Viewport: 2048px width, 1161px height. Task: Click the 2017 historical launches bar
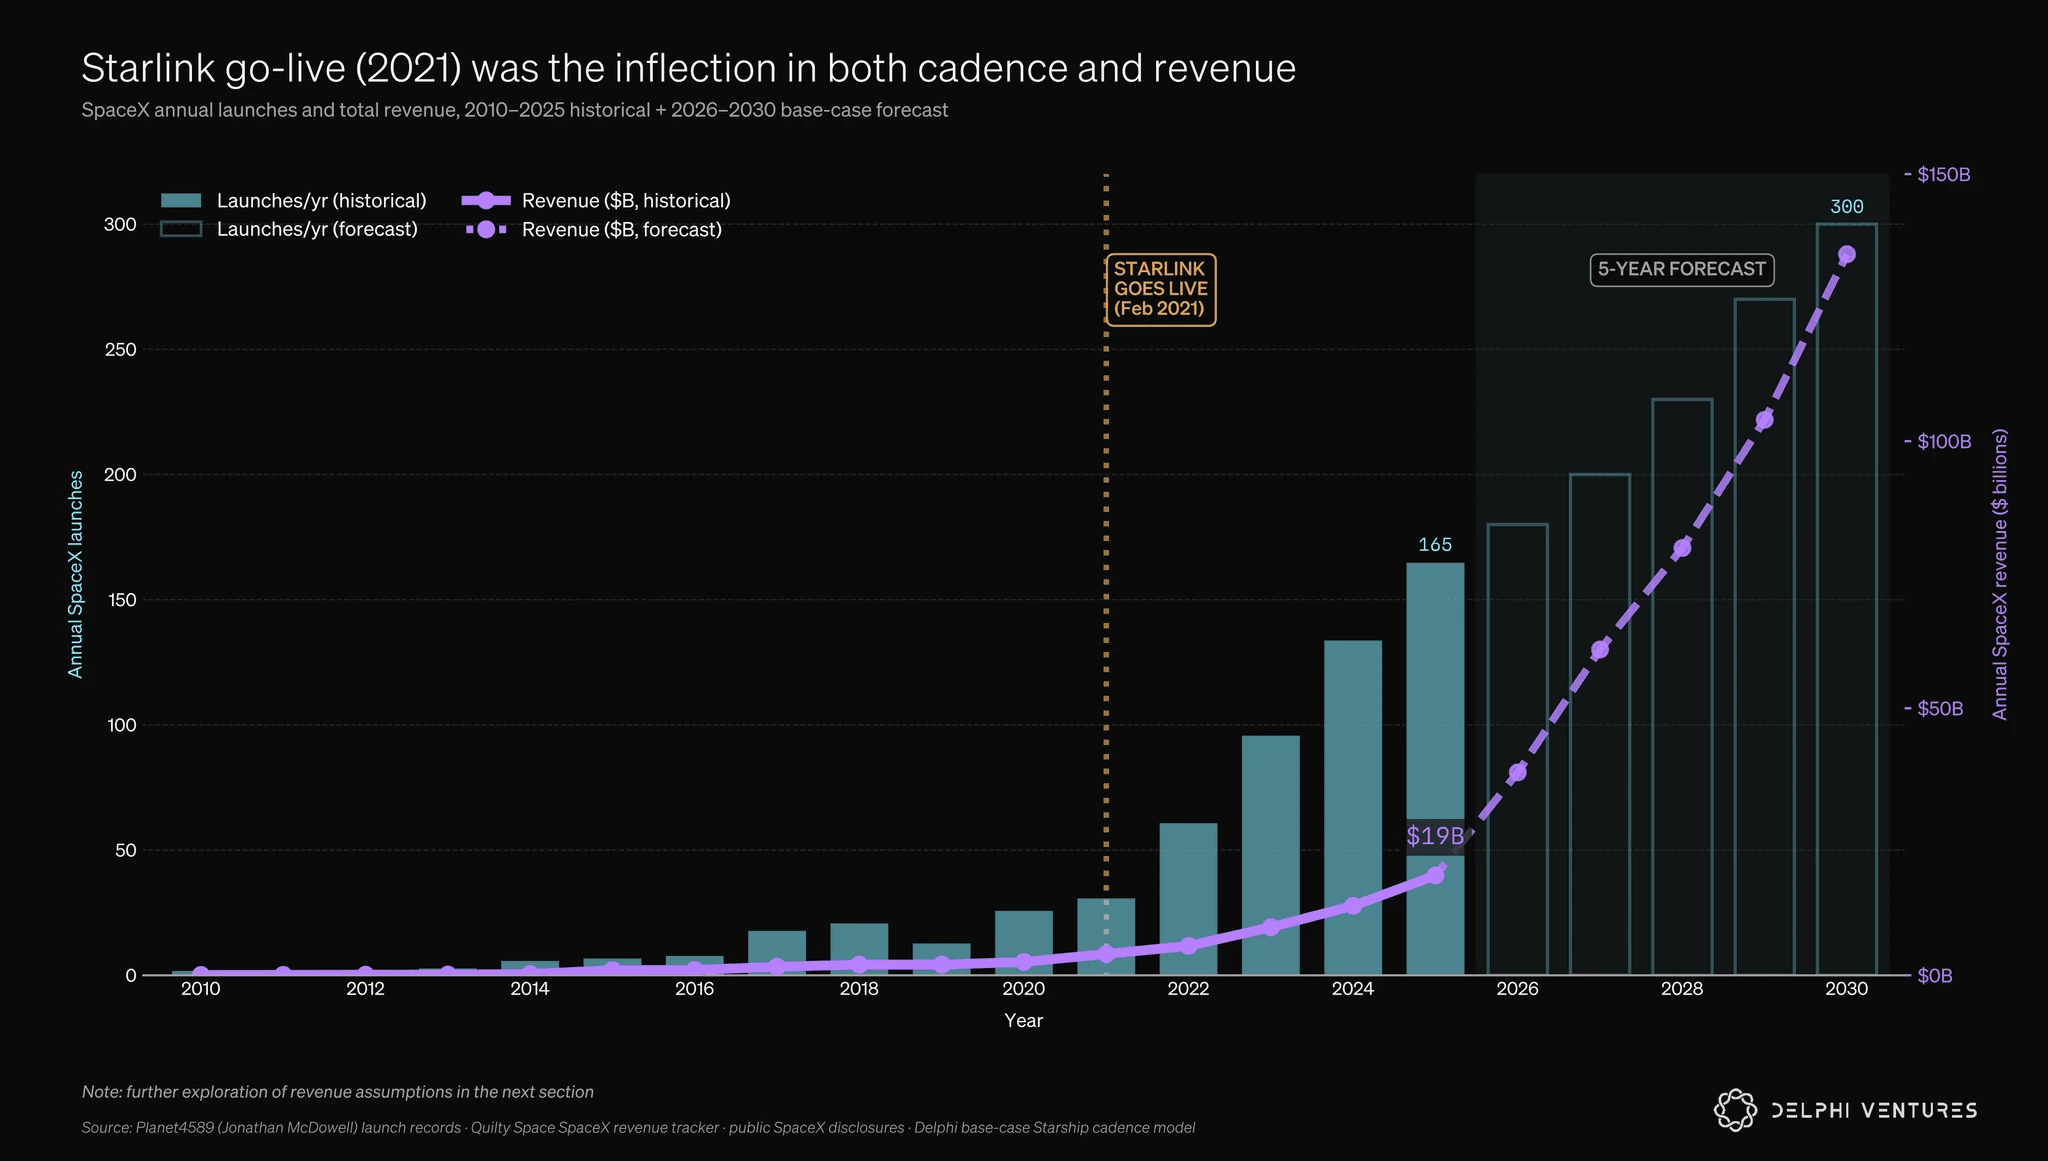click(777, 953)
